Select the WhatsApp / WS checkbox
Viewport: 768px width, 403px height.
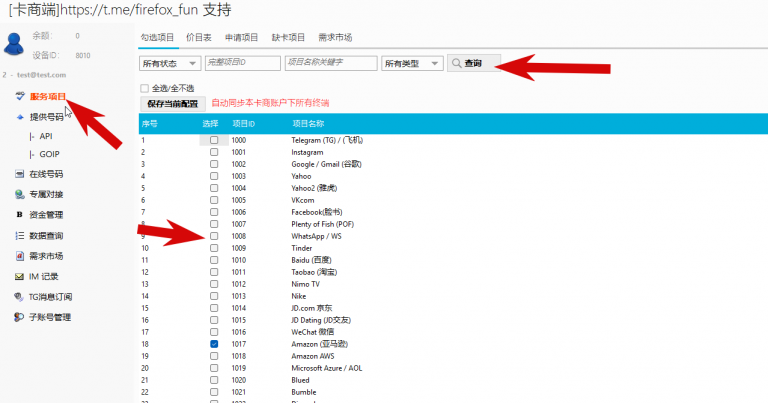[214, 236]
